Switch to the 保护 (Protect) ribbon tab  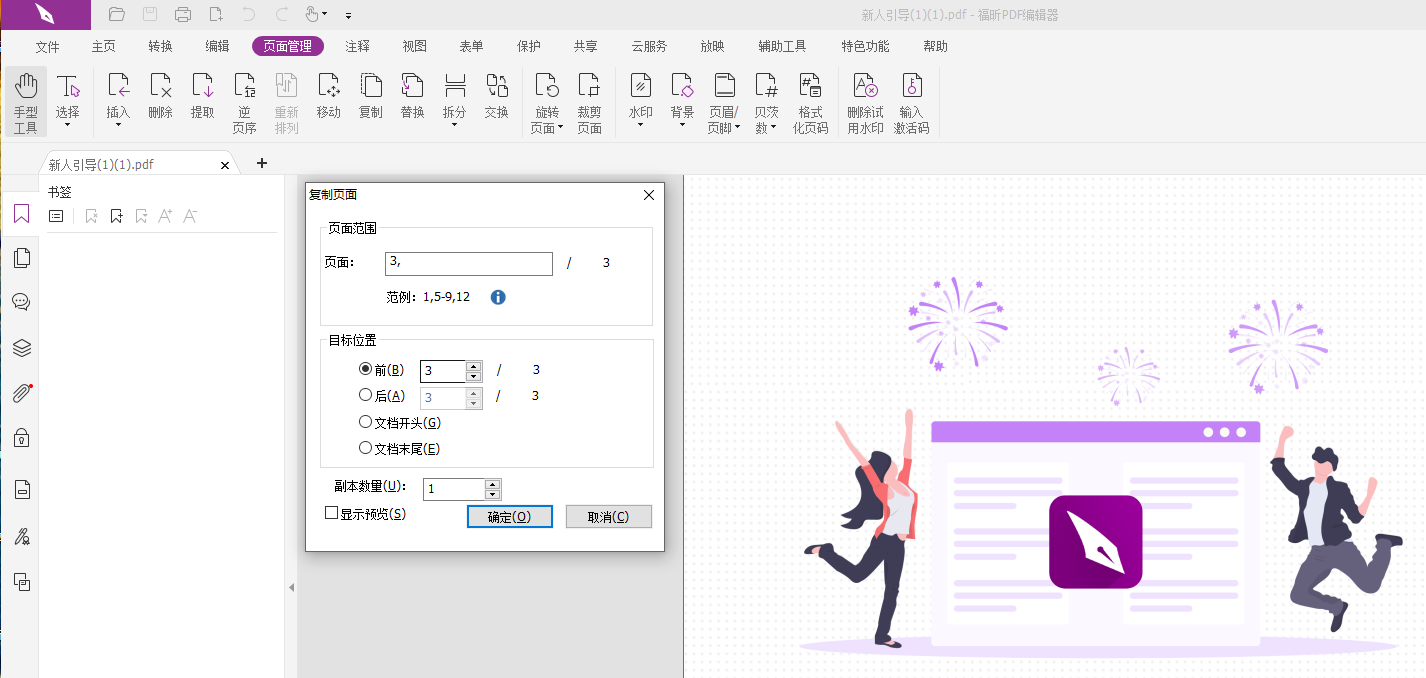[528, 46]
